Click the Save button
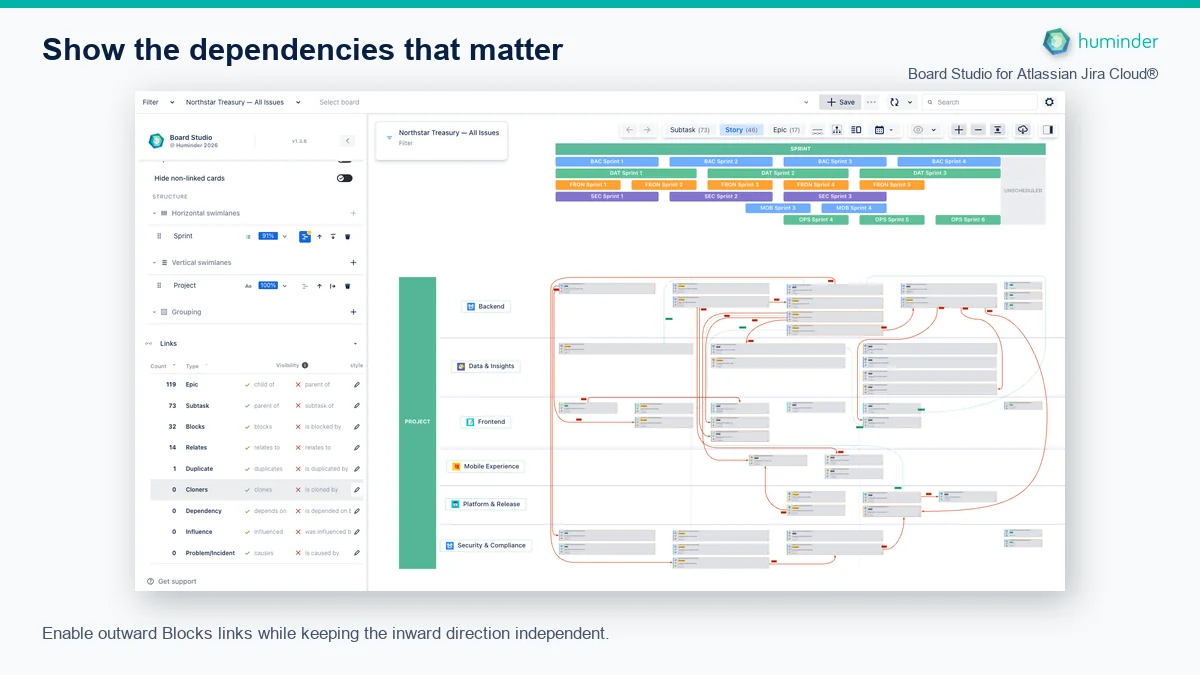Screen dimensions: 1200x675 [x=840, y=102]
